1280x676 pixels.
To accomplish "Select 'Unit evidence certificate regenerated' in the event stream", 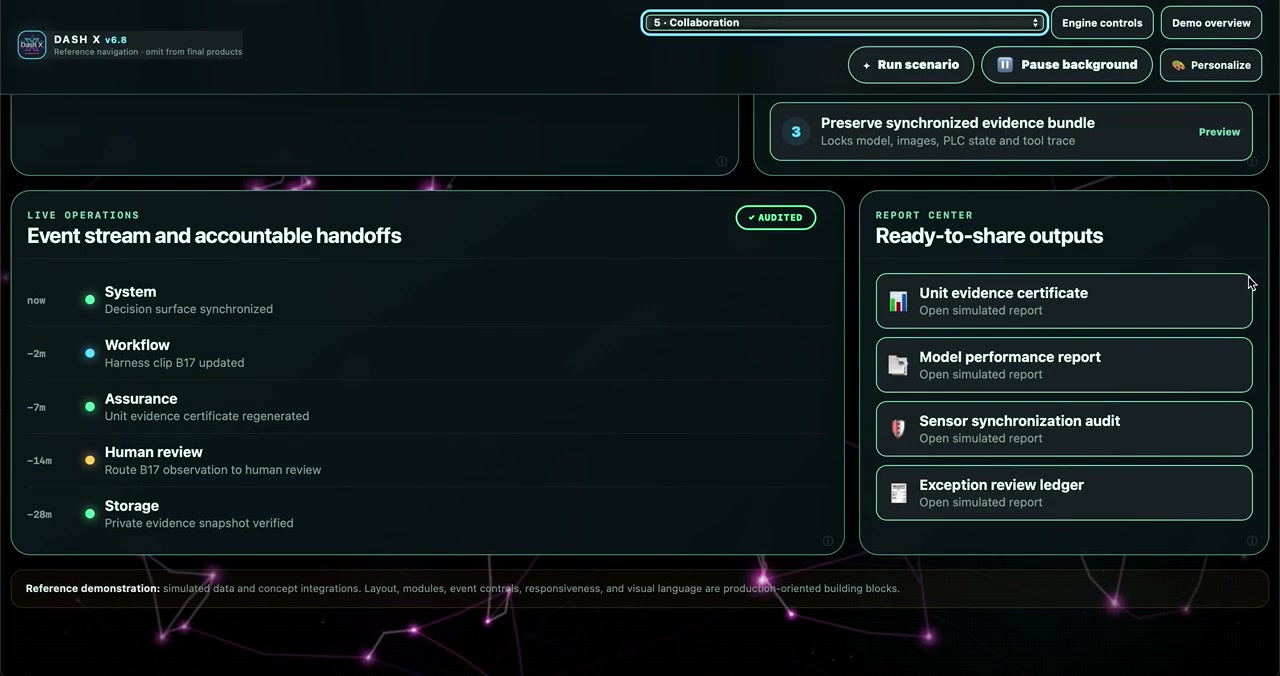I will [x=207, y=416].
